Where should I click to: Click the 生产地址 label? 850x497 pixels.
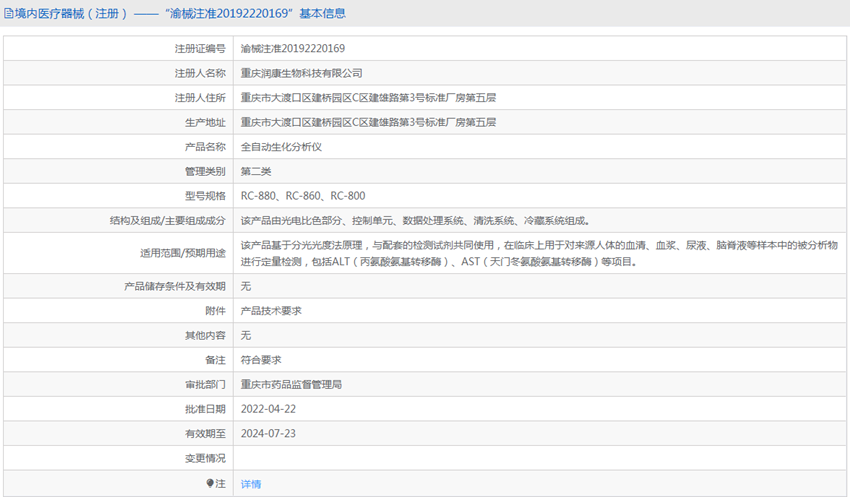[x=205, y=122]
